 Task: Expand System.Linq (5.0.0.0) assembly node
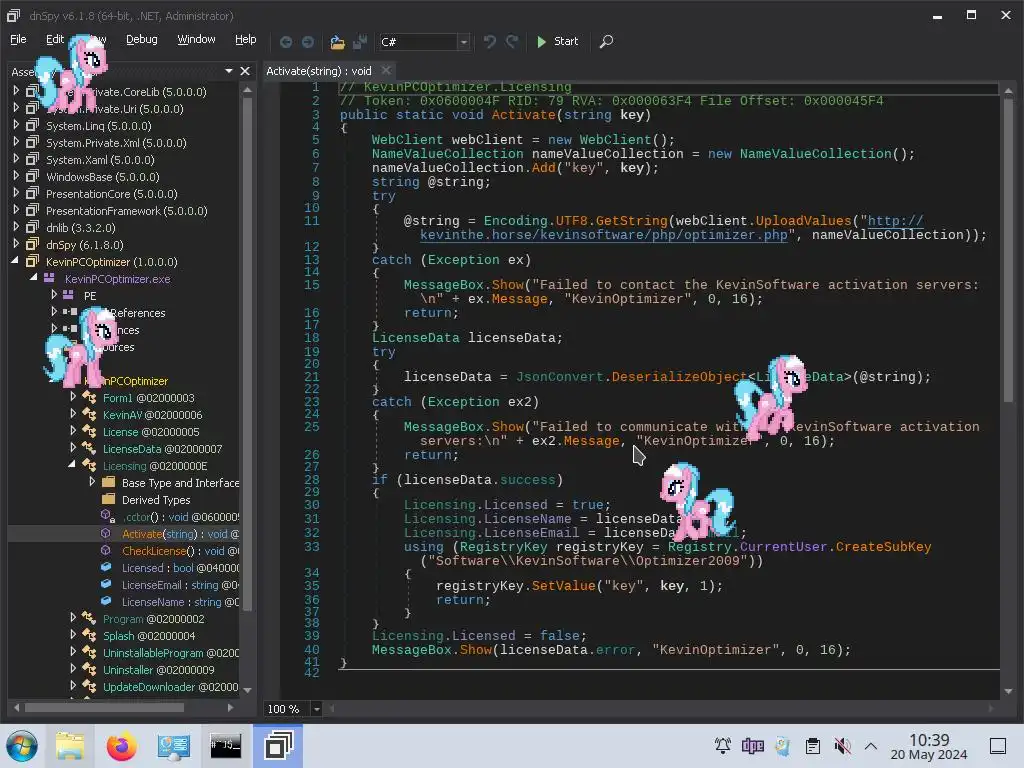tap(16, 125)
